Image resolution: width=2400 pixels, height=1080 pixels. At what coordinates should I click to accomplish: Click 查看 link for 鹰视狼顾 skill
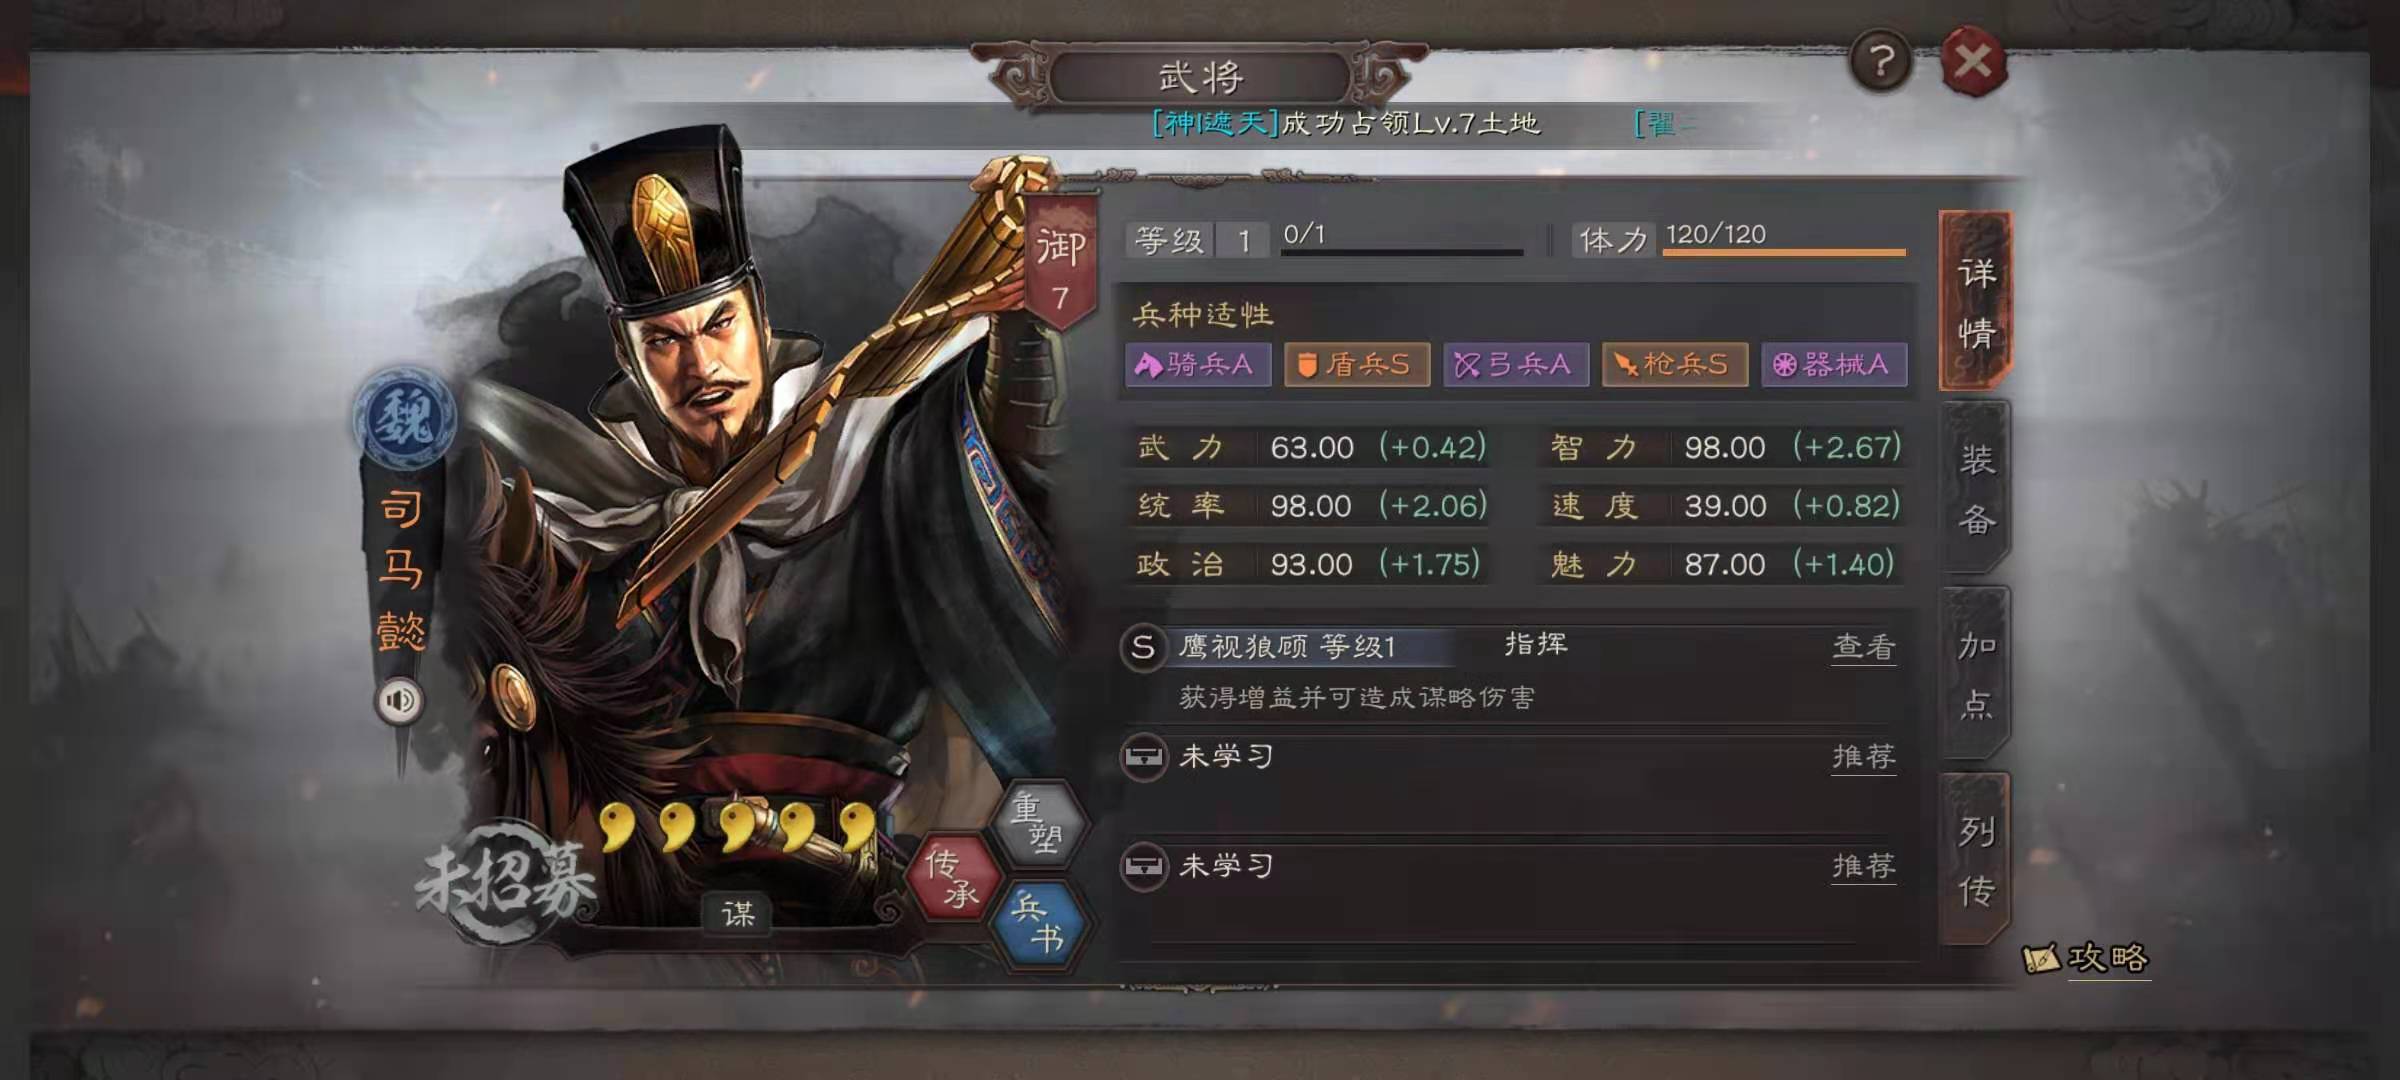click(1864, 648)
